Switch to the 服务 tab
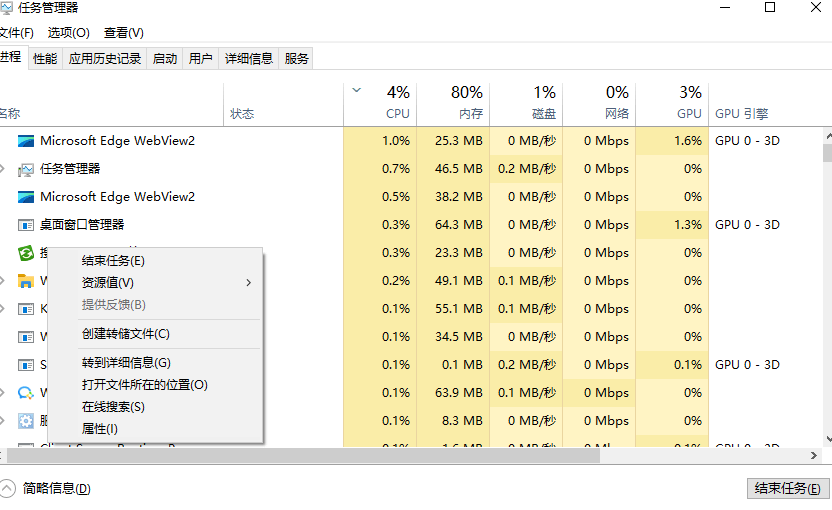The height and width of the screenshot is (510, 832). 296,58
